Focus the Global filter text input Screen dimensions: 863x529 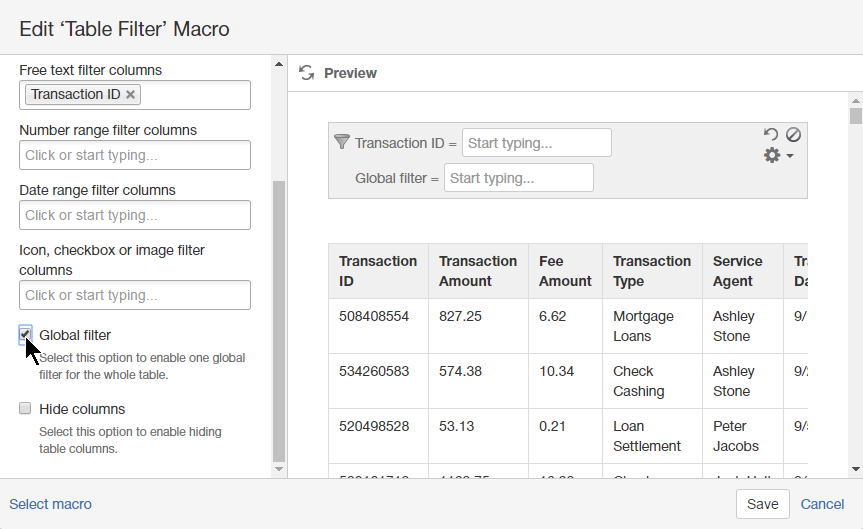518,178
